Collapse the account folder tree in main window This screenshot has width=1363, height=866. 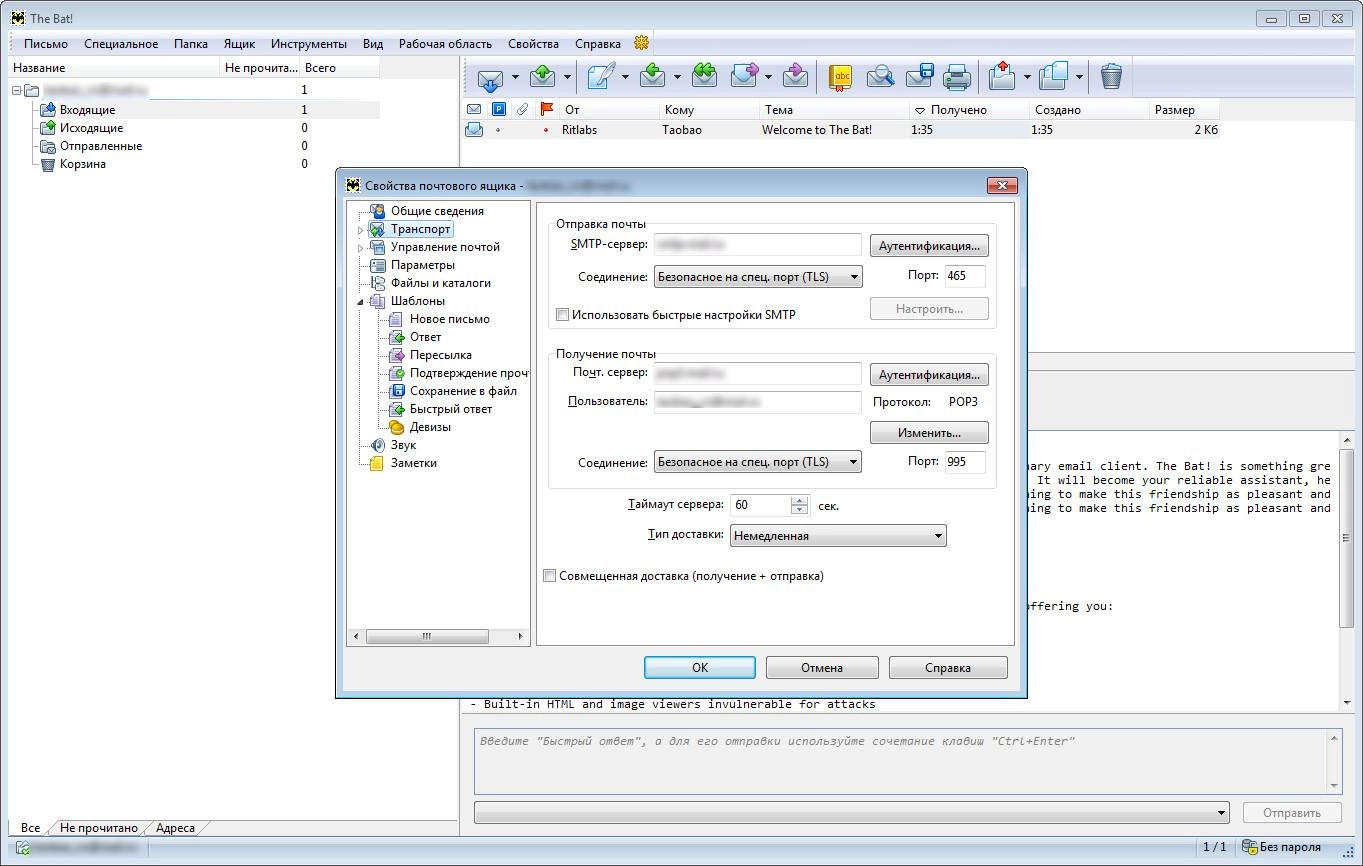[17, 90]
